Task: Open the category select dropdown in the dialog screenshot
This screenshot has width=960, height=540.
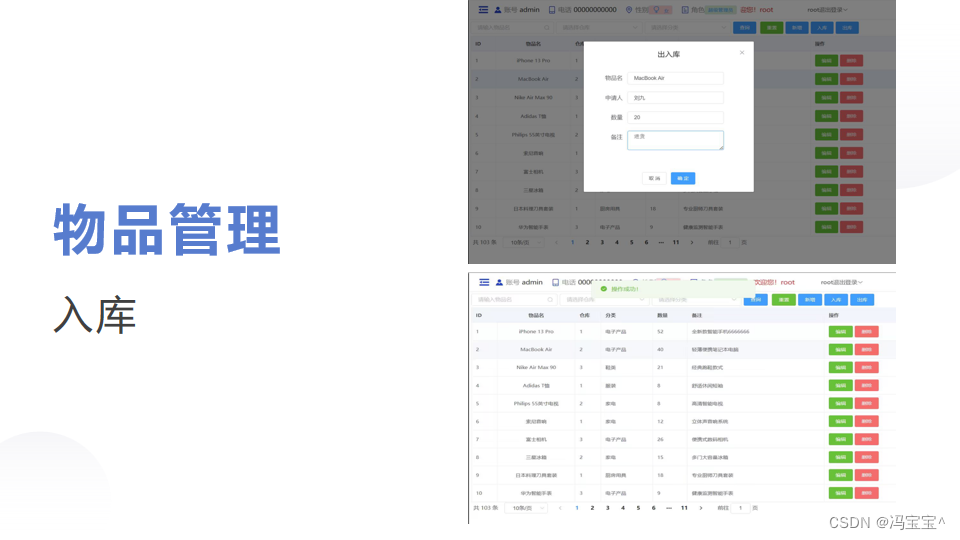Action: tap(687, 28)
